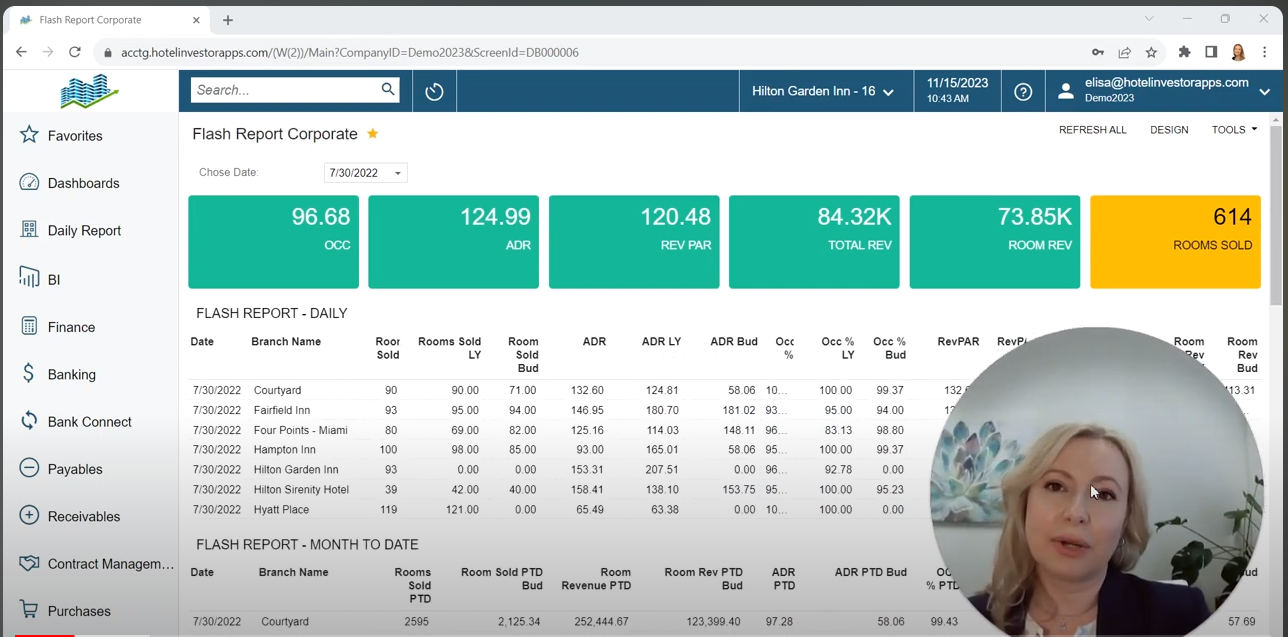Click the vertical scrollbar of the dashboard

(x=1275, y=215)
